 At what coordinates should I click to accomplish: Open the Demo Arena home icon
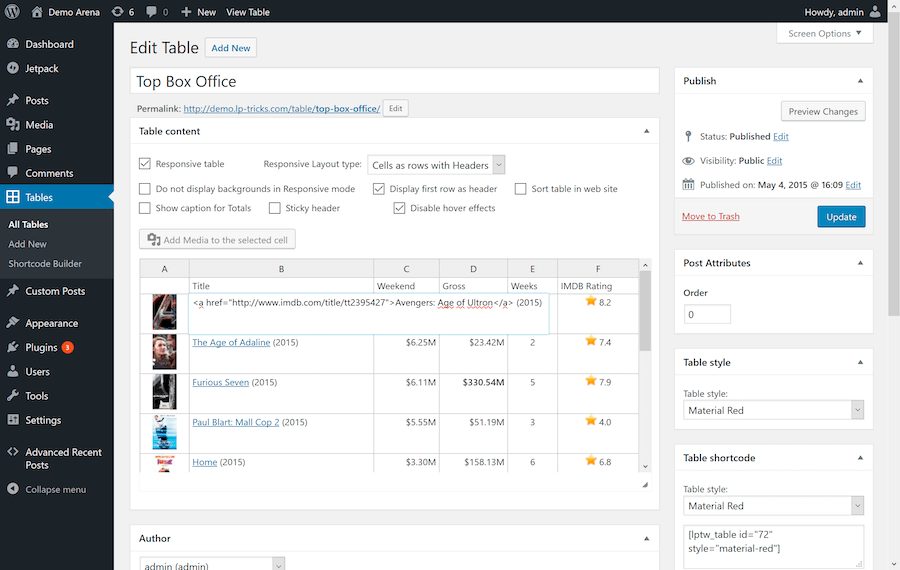(x=37, y=11)
